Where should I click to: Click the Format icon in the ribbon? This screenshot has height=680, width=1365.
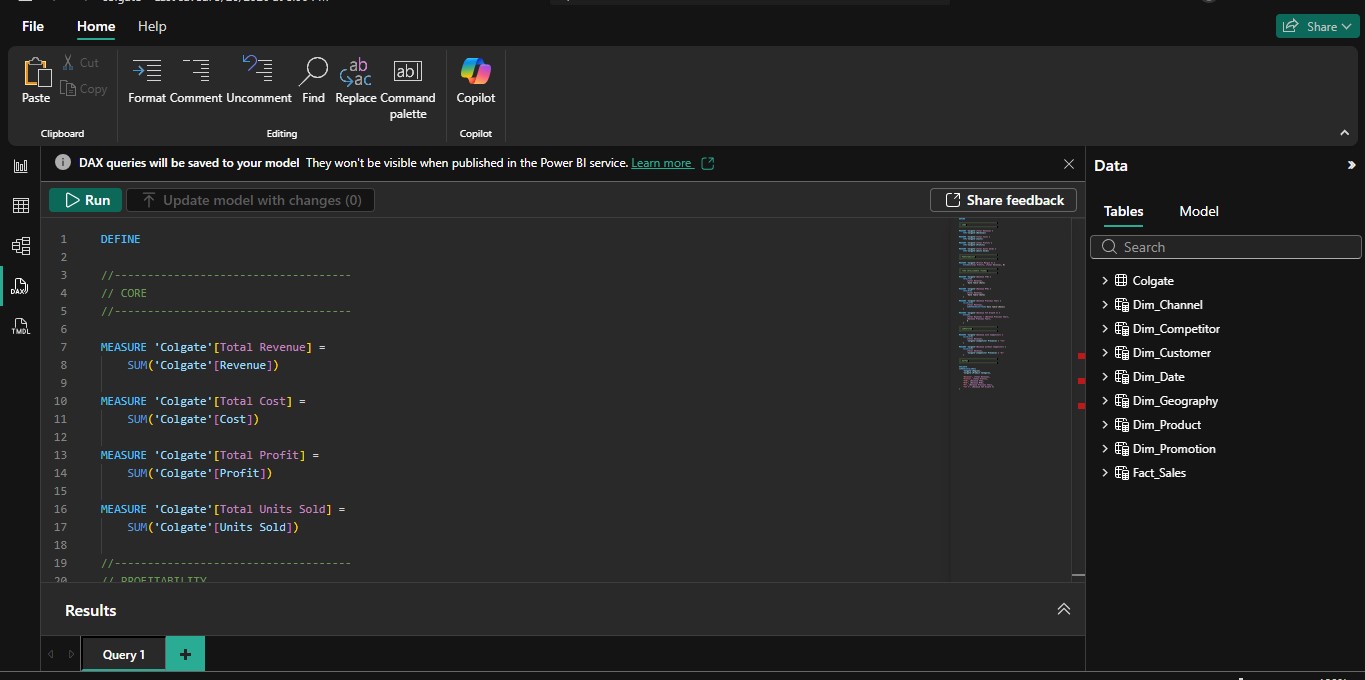(x=147, y=80)
